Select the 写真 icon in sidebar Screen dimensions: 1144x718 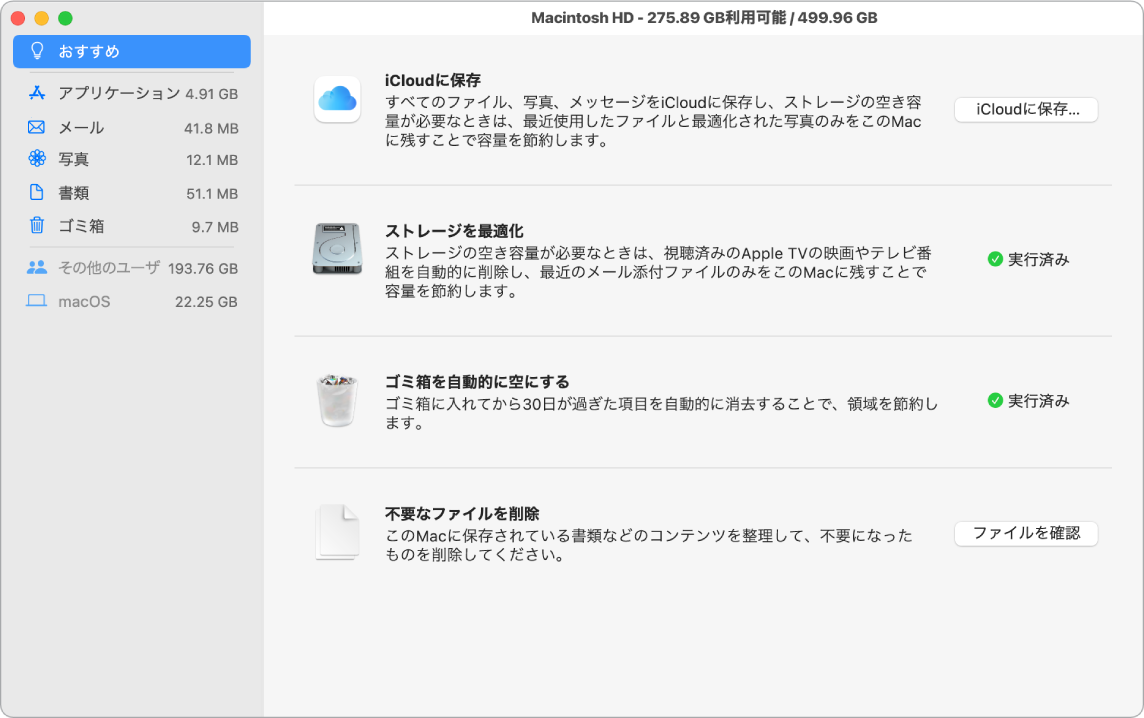click(38, 160)
